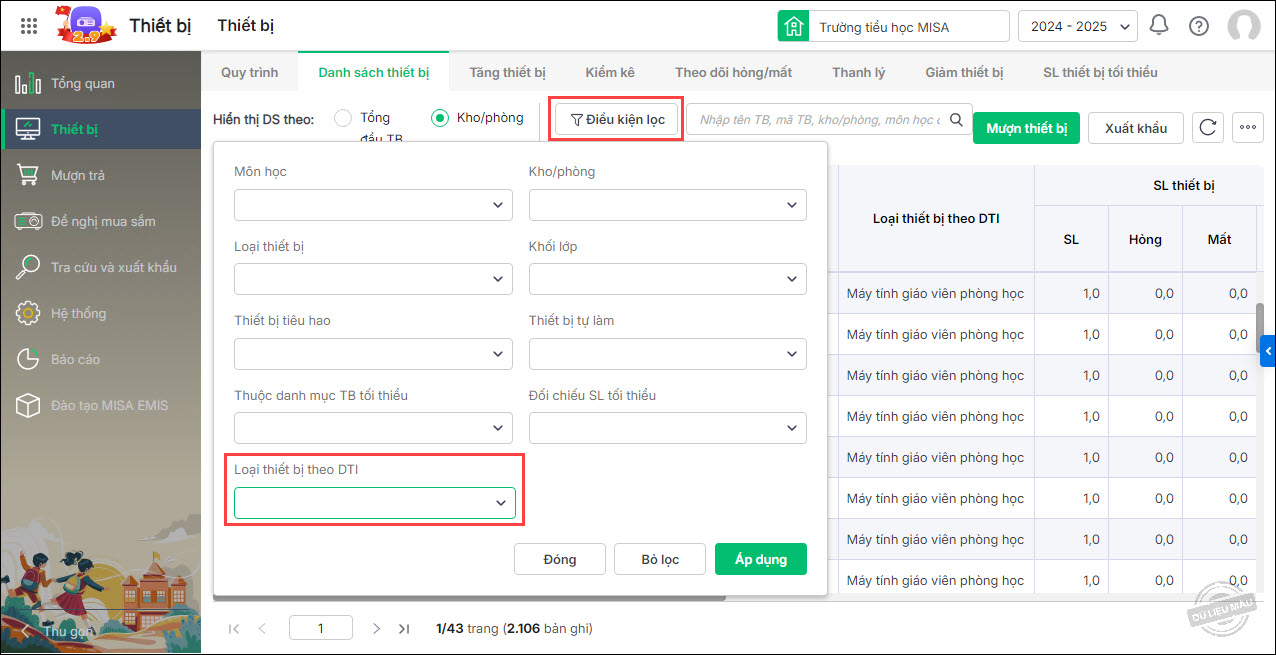
Task: Go to the last page arrow icon
Action: coord(404,629)
